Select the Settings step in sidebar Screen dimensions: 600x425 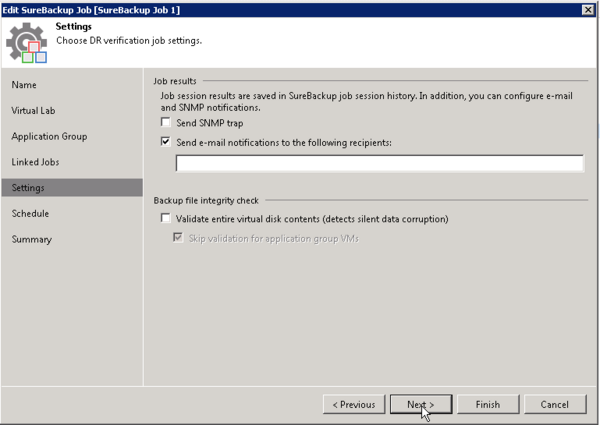click(x=28, y=188)
